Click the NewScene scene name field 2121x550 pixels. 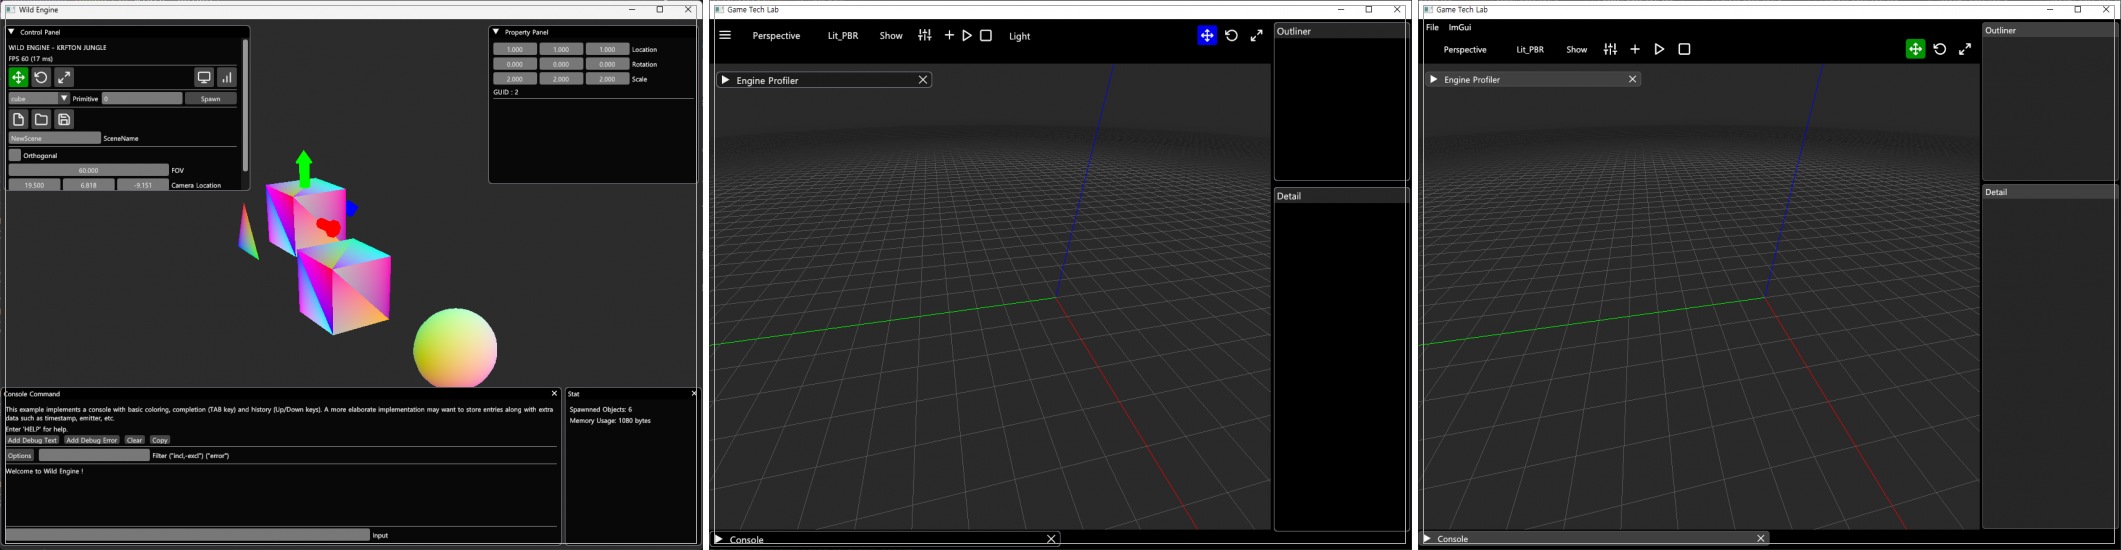54,138
